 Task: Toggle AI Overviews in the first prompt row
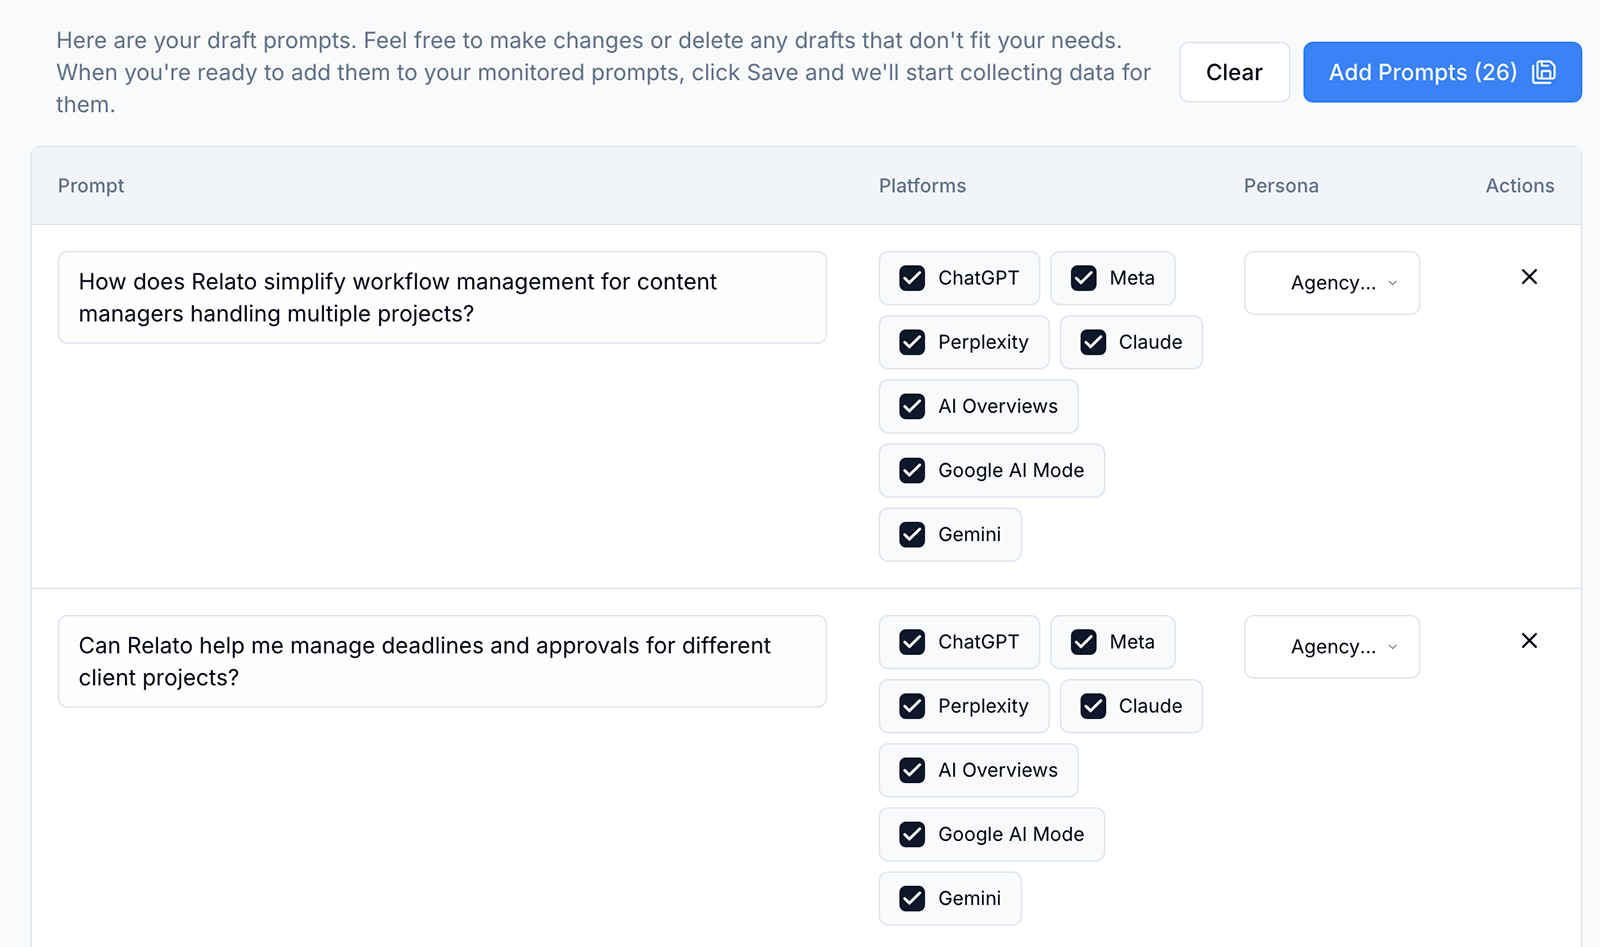tap(912, 406)
